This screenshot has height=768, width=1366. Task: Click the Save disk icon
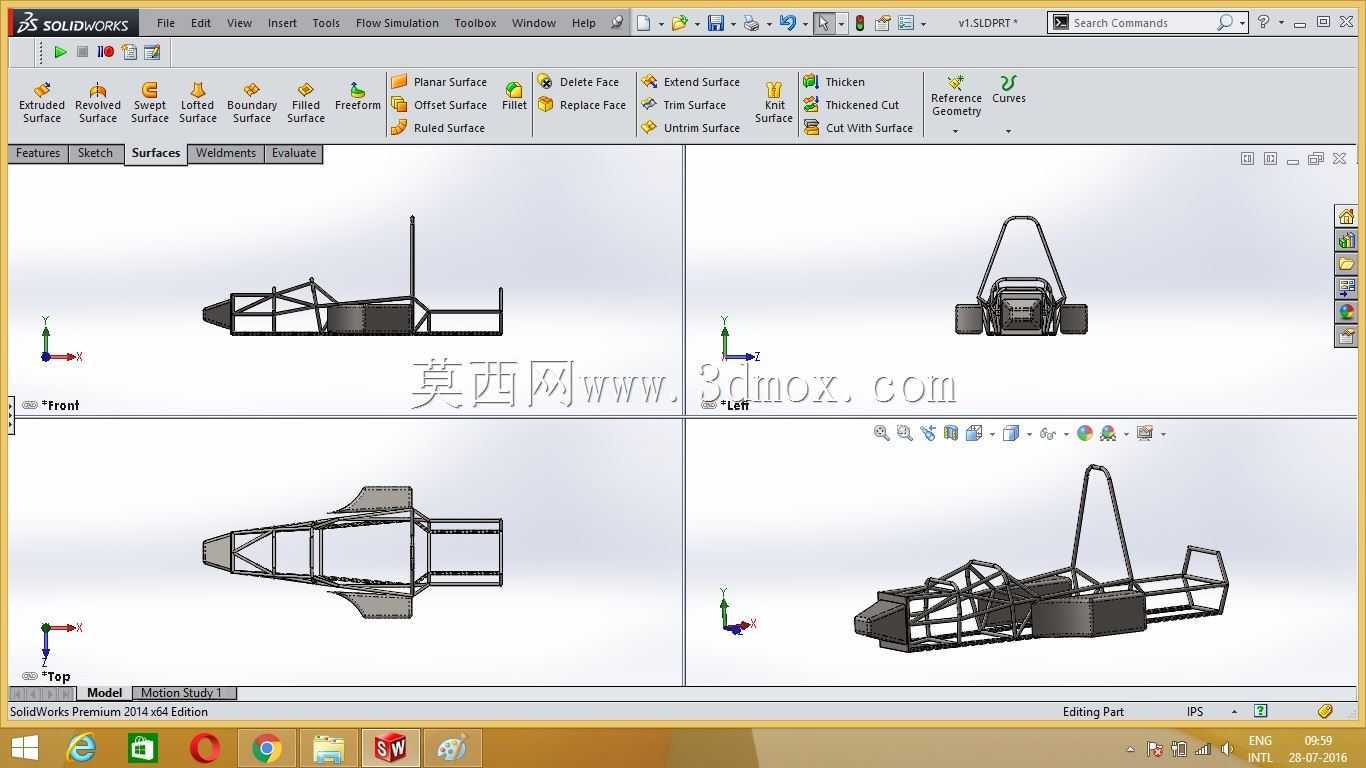click(716, 22)
